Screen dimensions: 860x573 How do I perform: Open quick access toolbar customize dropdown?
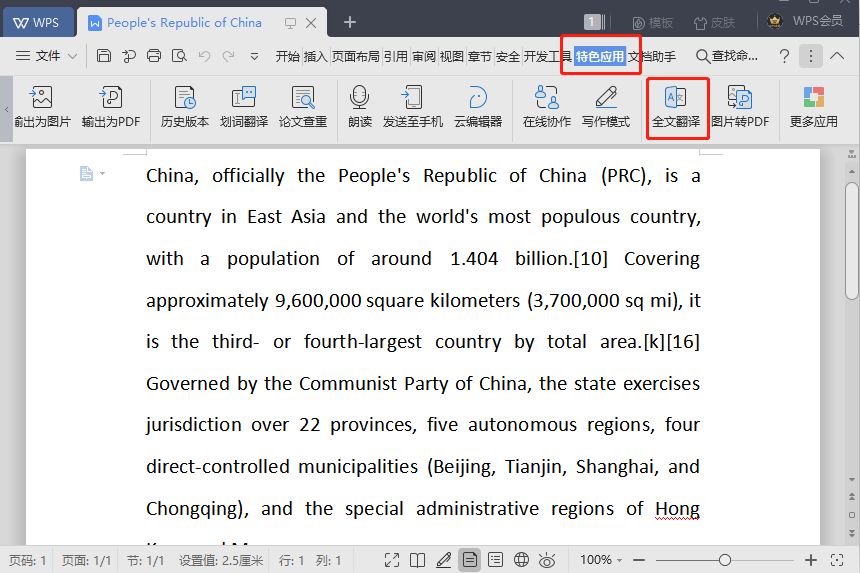254,56
